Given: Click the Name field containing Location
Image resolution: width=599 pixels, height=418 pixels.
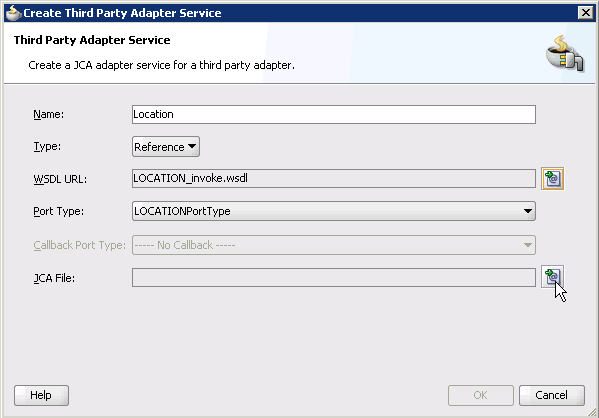Looking at the screenshot, I should (333, 114).
